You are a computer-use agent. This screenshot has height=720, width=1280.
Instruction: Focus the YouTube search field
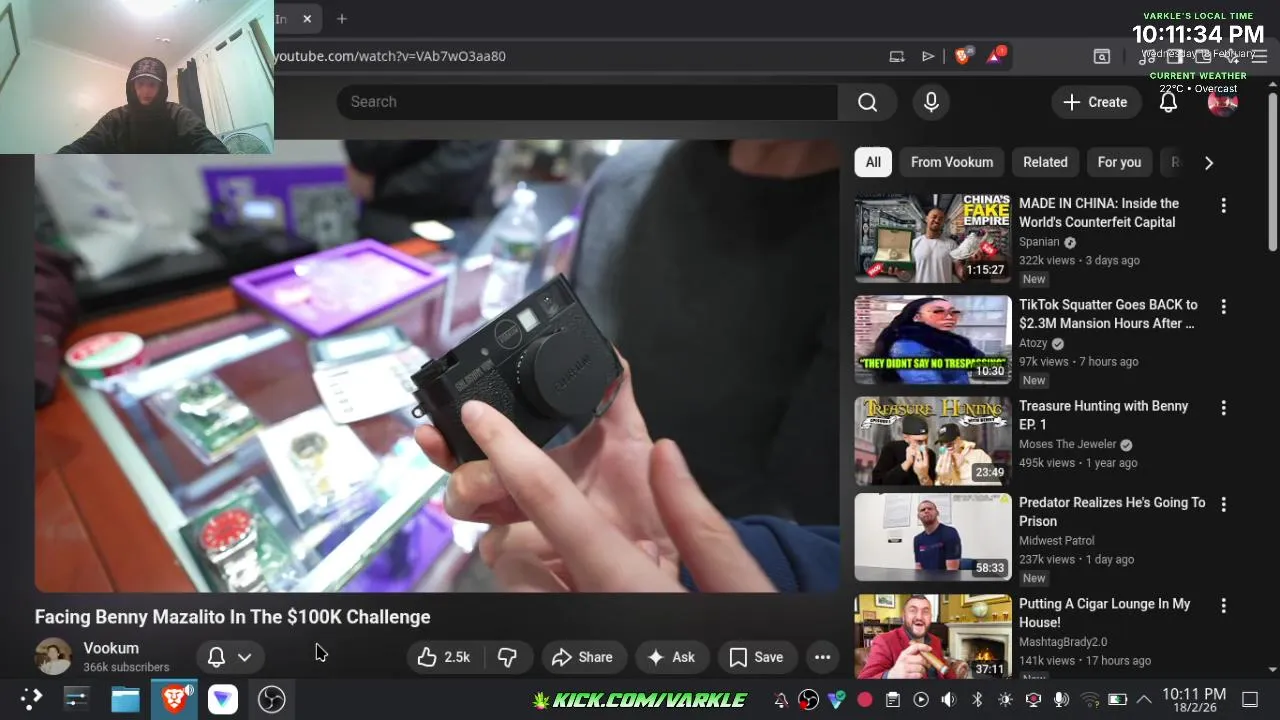pyautogui.click(x=588, y=102)
